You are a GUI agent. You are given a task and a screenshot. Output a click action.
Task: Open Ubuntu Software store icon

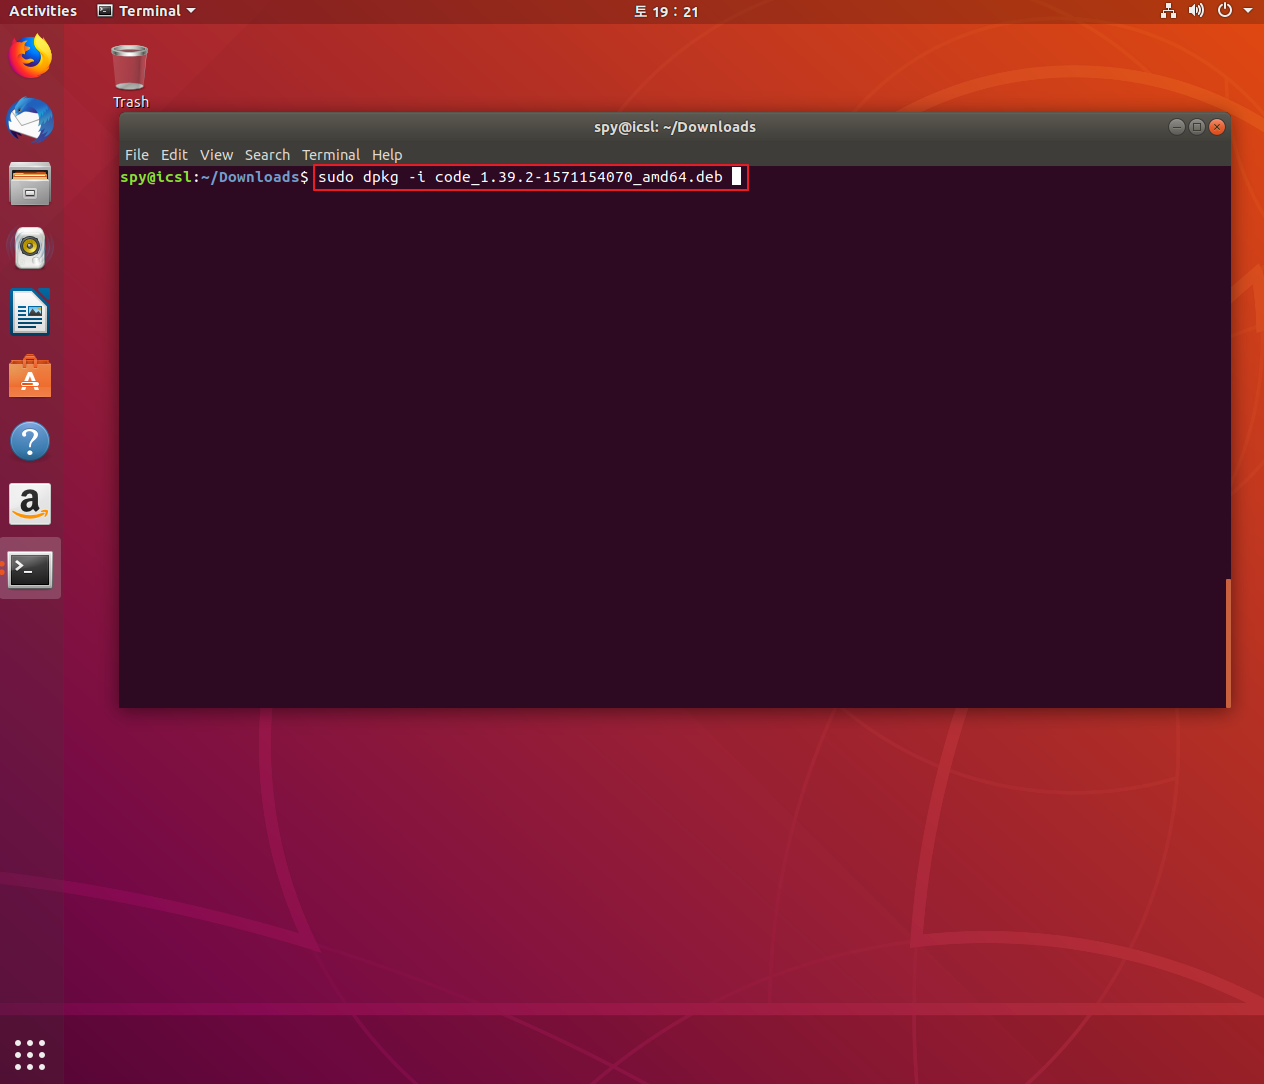[x=30, y=377]
